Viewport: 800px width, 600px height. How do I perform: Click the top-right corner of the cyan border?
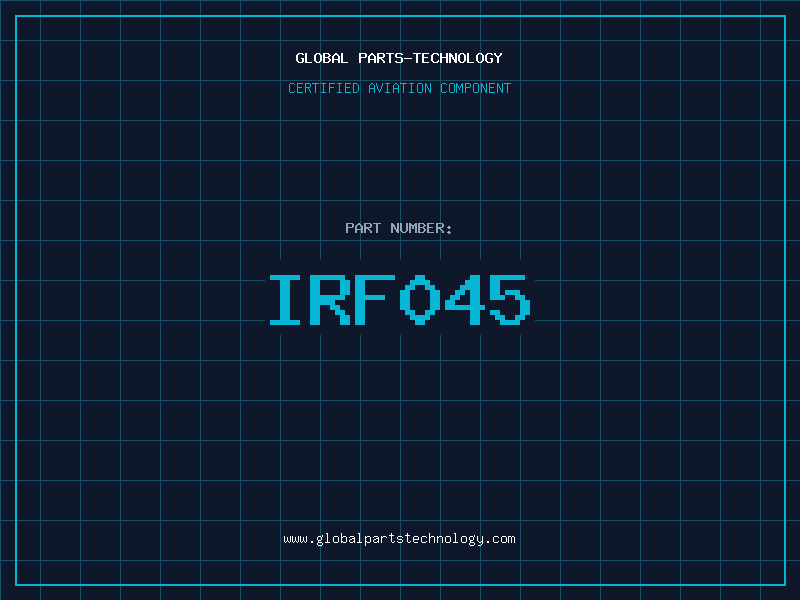click(784, 16)
